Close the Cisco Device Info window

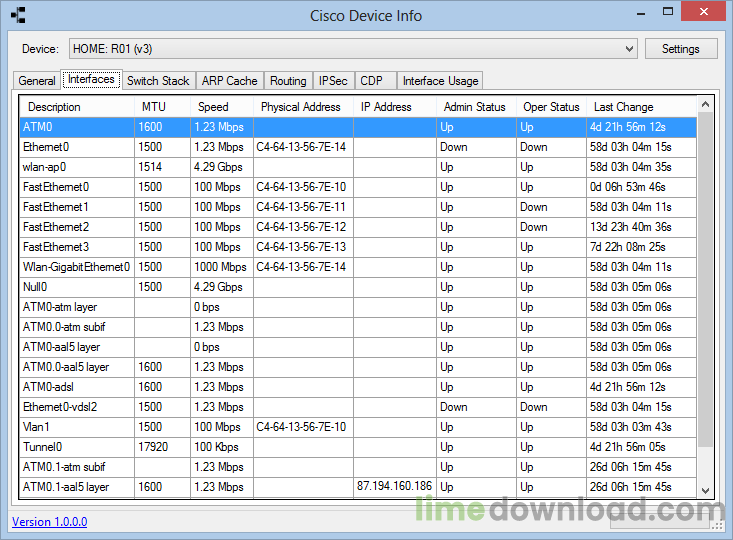click(x=704, y=12)
